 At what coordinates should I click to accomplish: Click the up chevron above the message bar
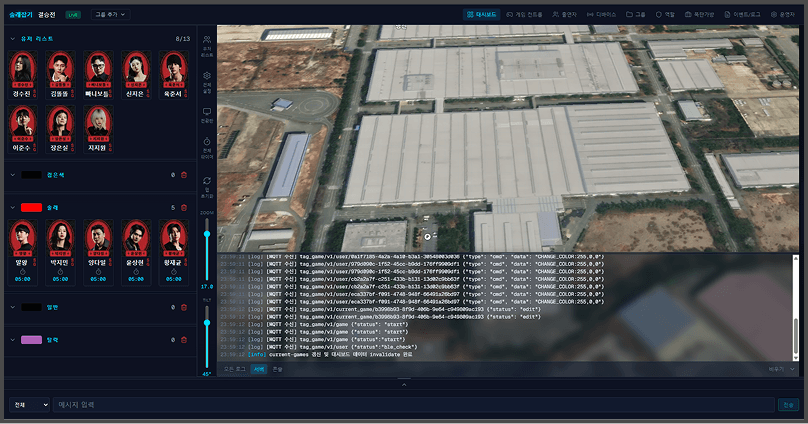tap(404, 384)
